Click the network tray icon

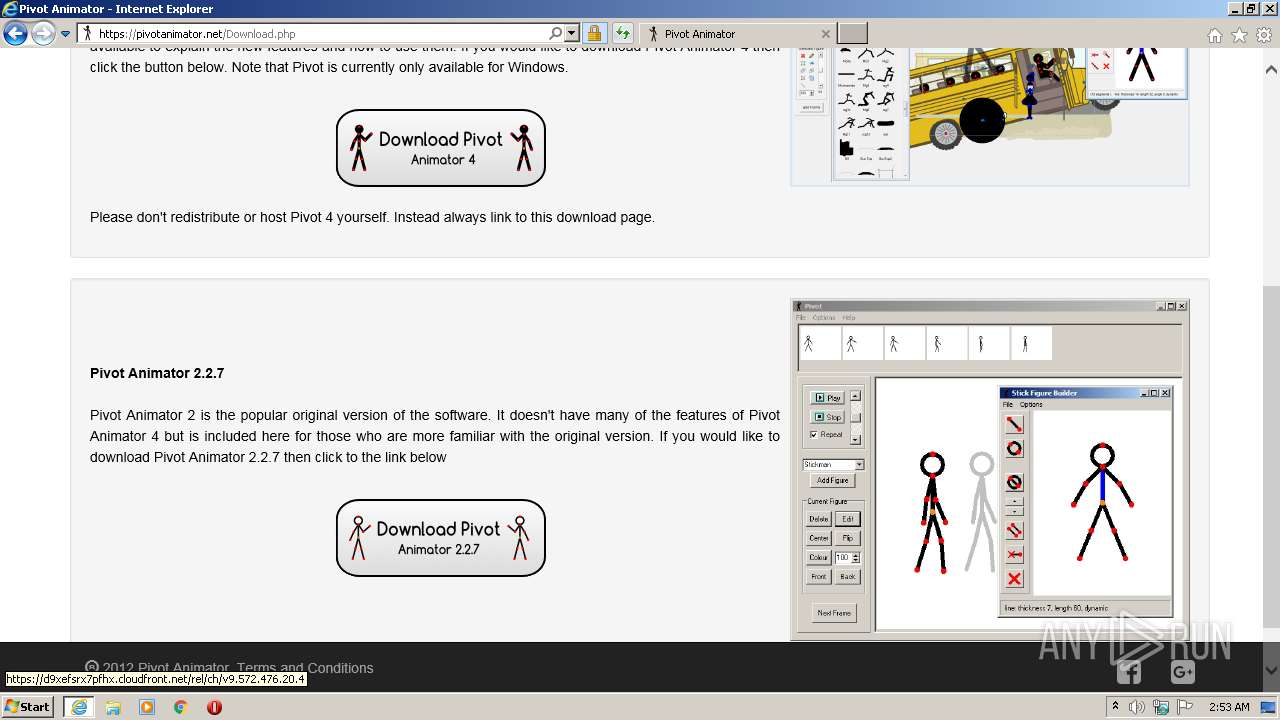tap(1161, 707)
